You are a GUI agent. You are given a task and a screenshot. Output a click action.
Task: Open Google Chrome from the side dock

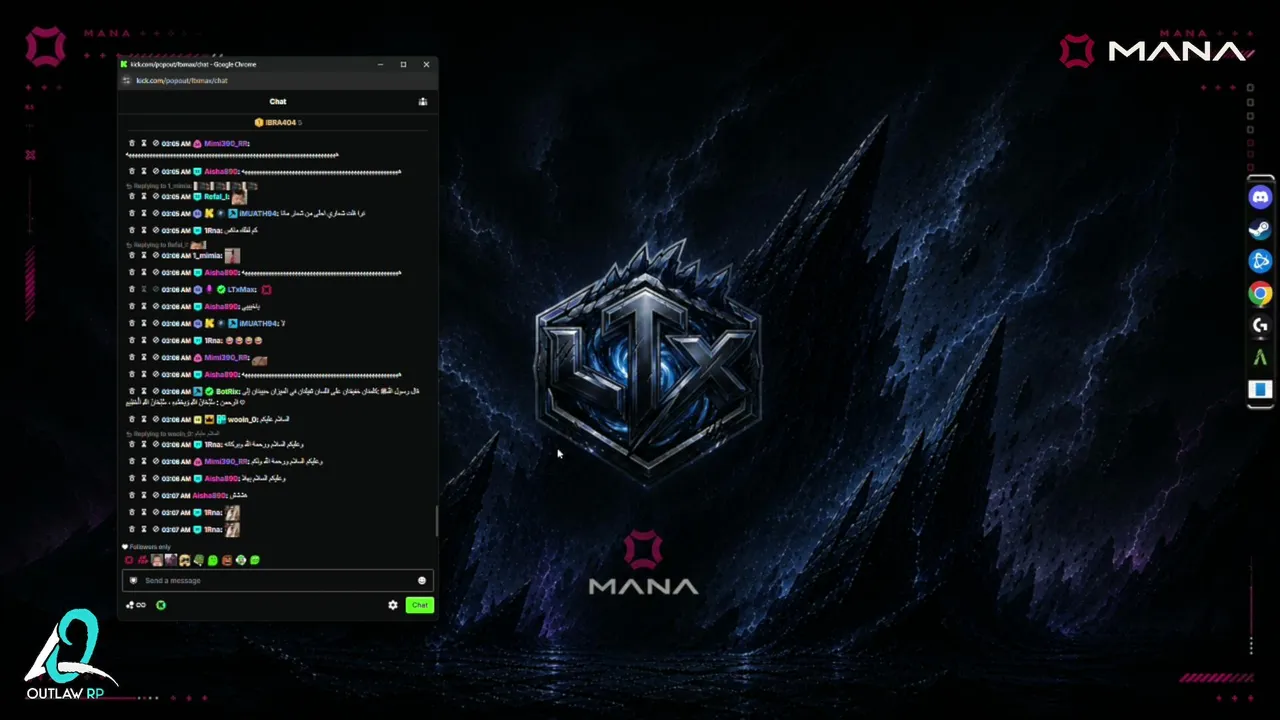[x=1260, y=293]
